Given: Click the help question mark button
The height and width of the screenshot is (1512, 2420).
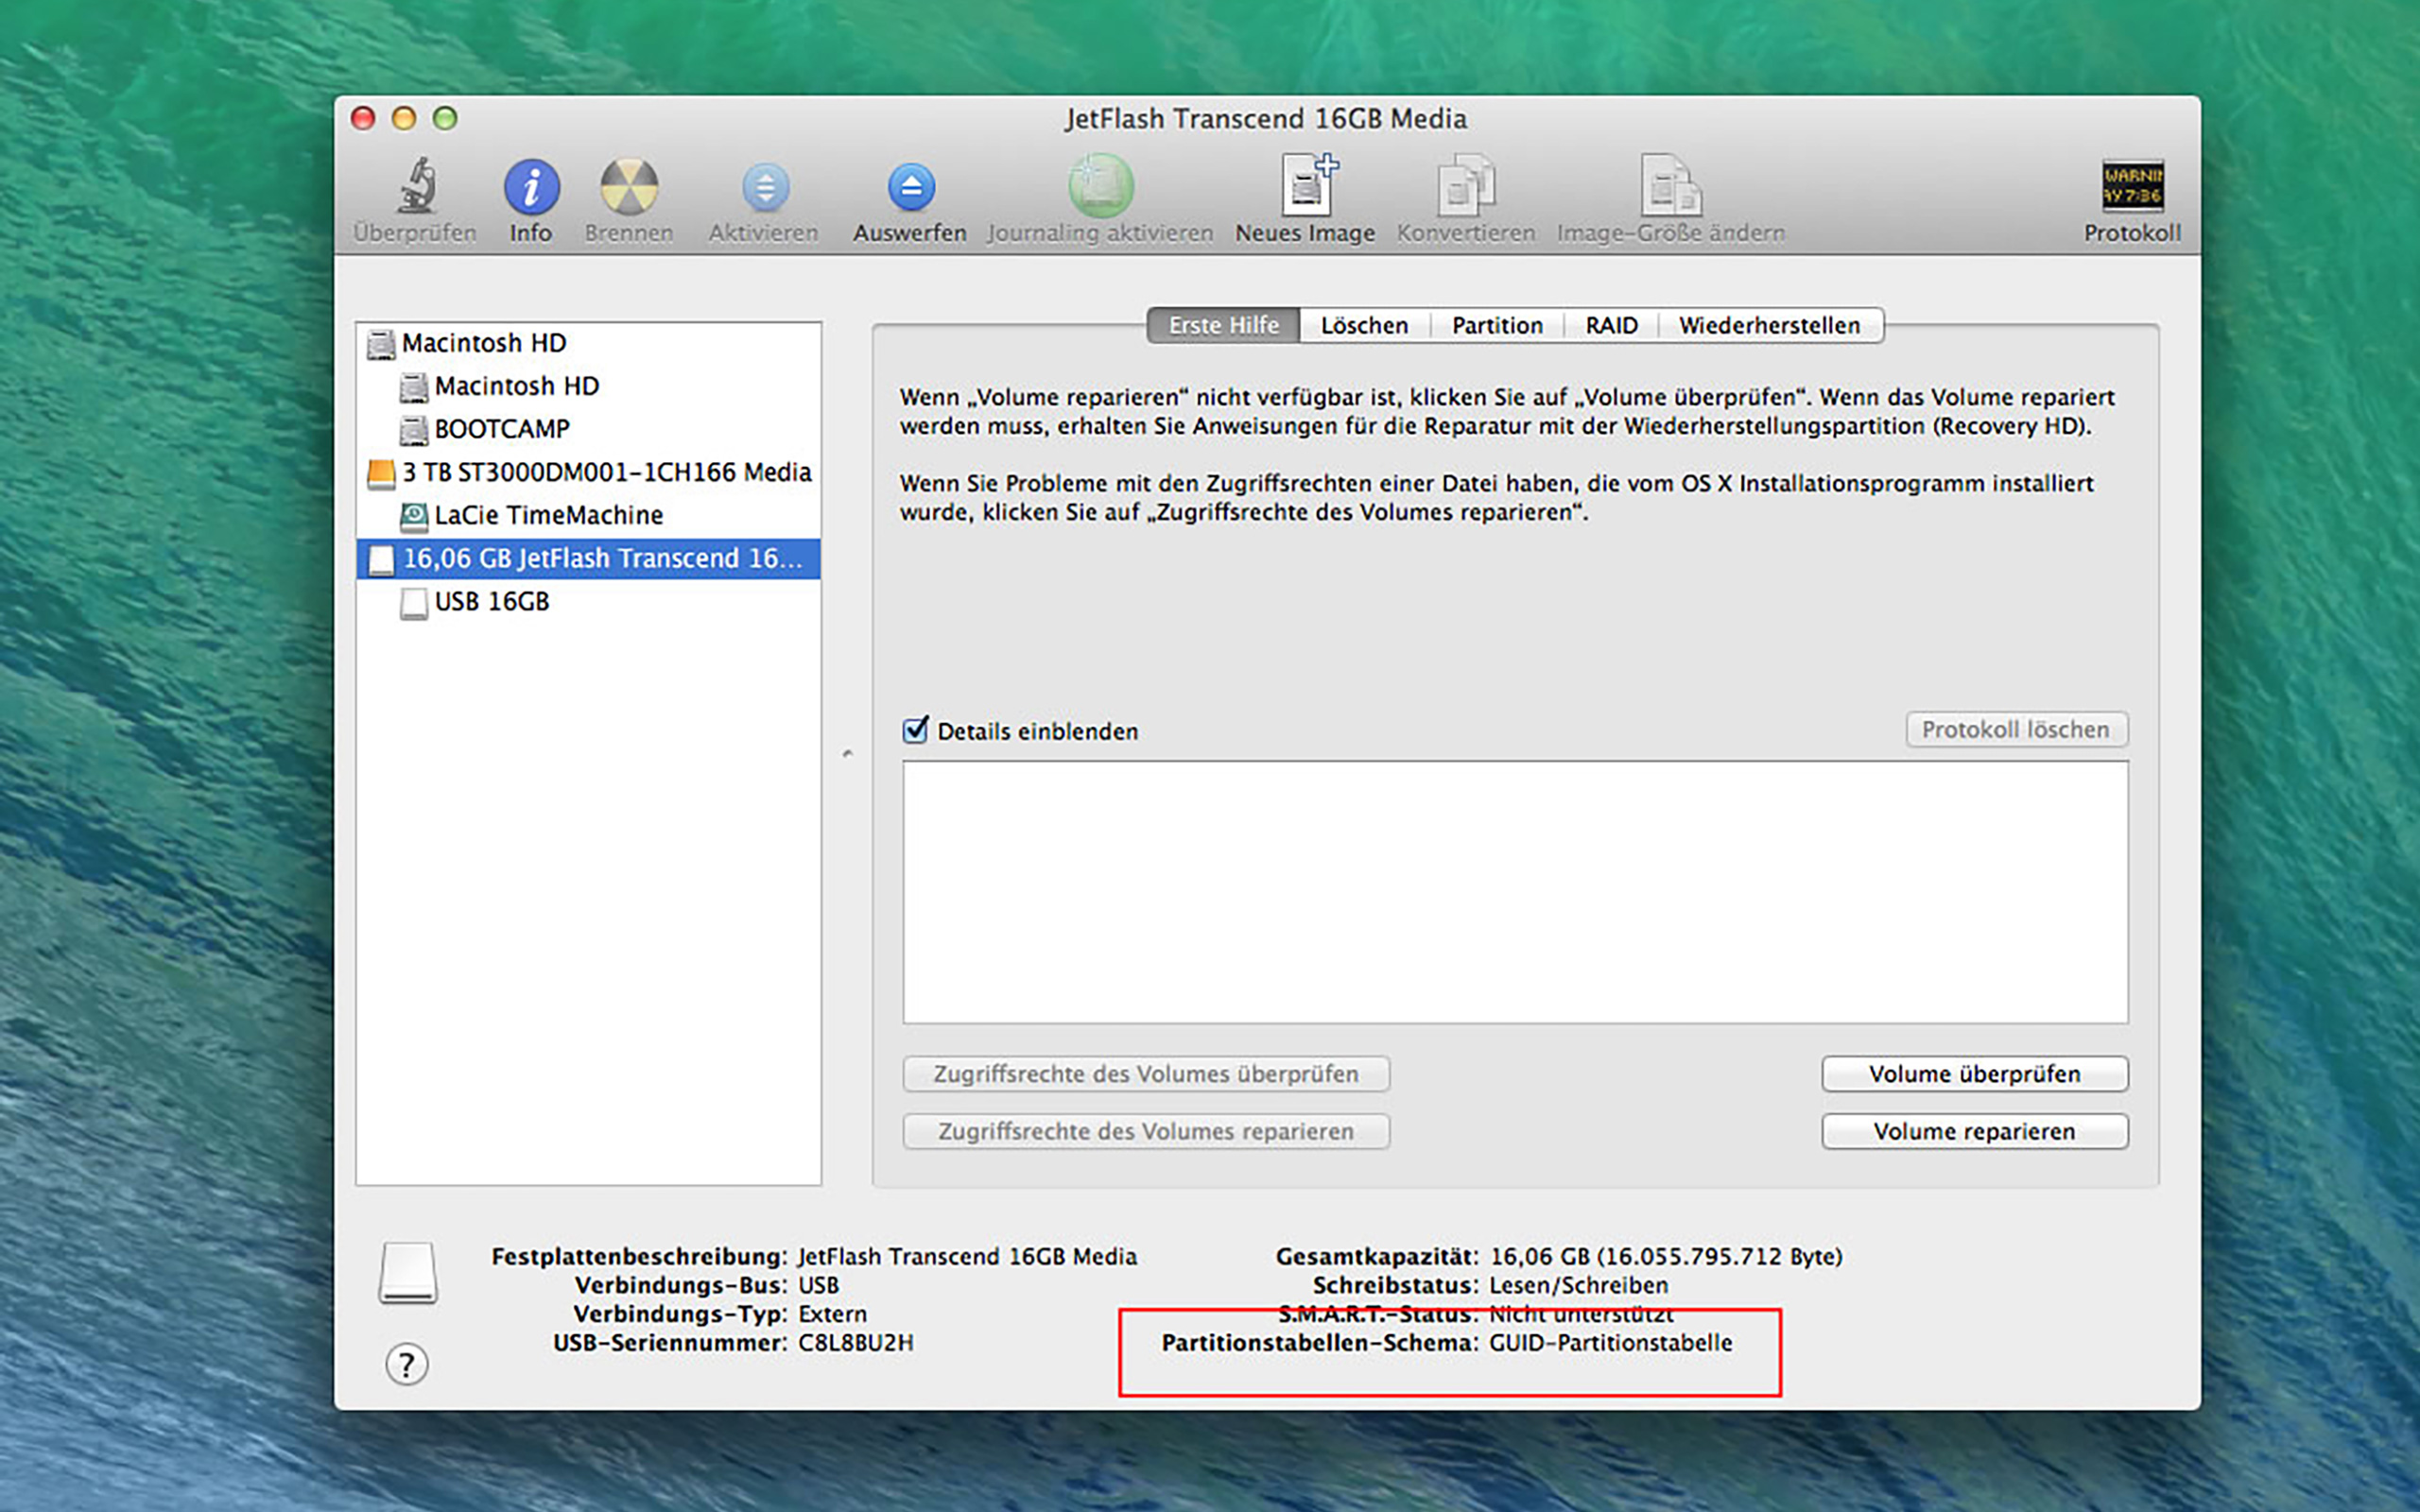Looking at the screenshot, I should pyautogui.click(x=407, y=1364).
